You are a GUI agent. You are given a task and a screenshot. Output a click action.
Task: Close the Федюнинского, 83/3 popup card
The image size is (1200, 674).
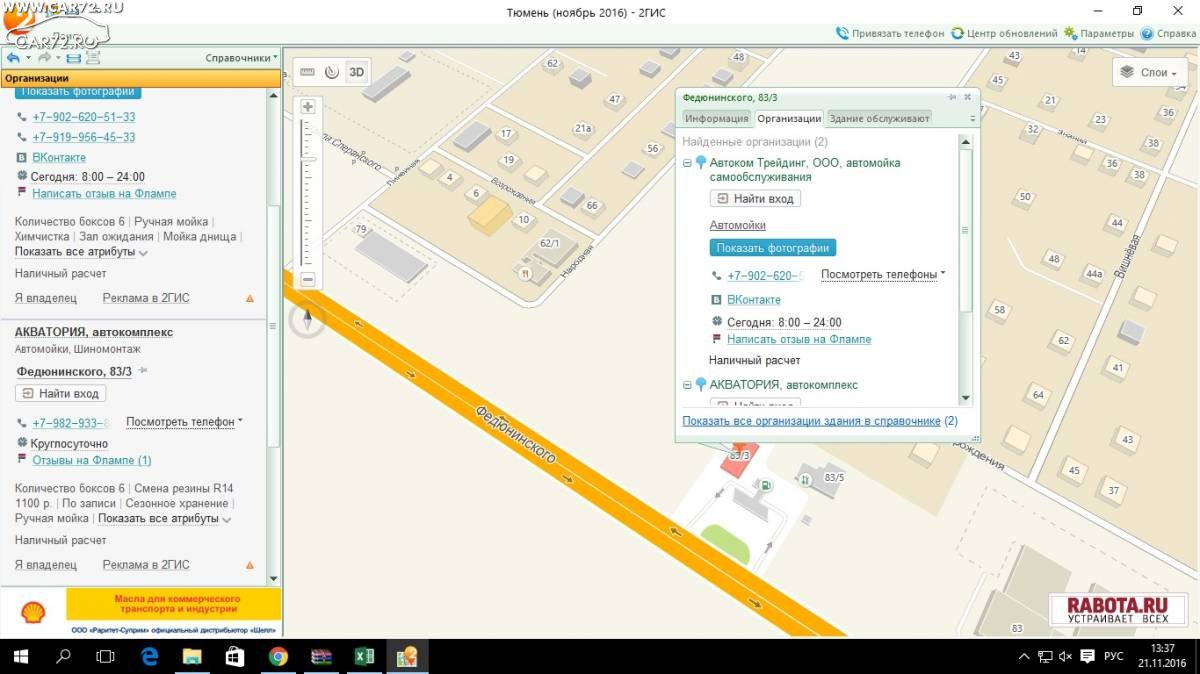click(967, 97)
